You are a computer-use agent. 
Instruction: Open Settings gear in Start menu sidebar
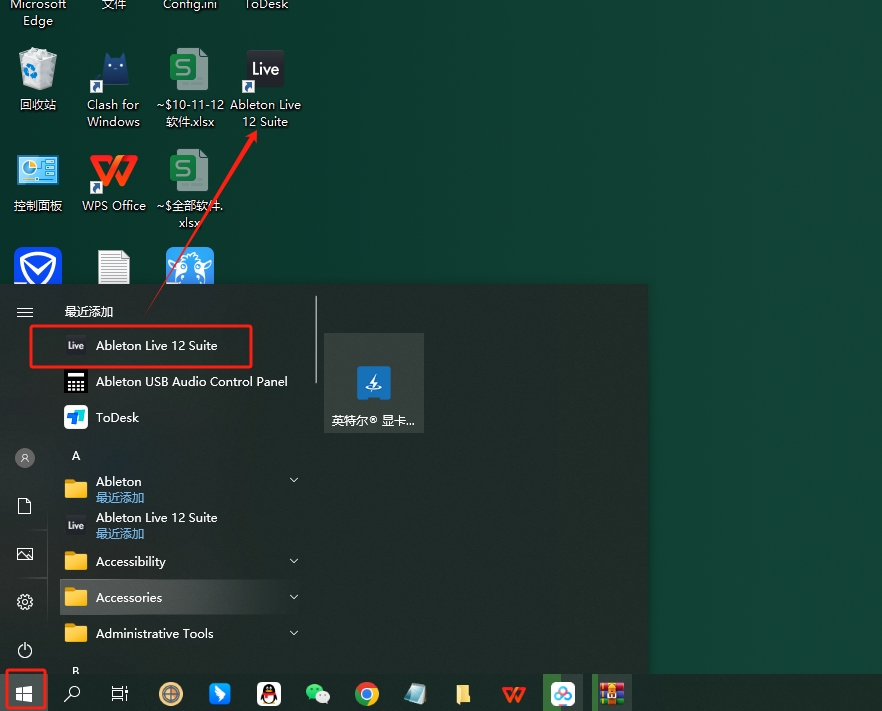pos(25,602)
